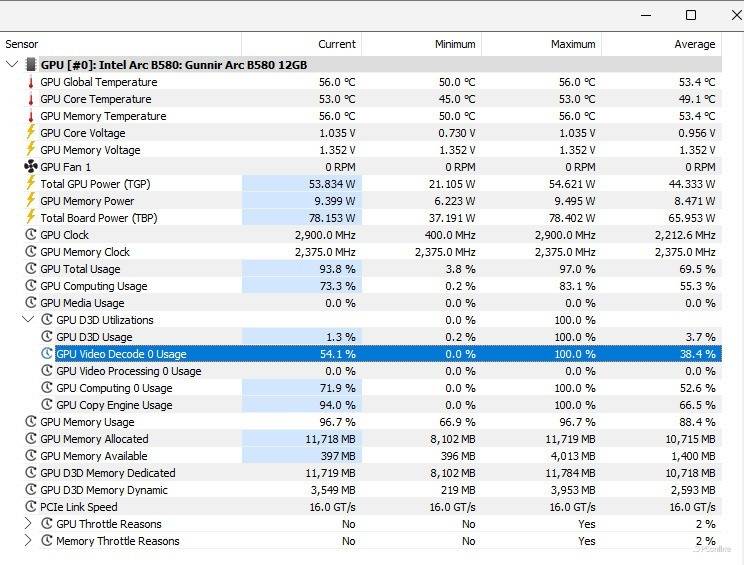Click the clock icon beside GPU Clock
This screenshot has width=744, height=565.
pos(30,235)
